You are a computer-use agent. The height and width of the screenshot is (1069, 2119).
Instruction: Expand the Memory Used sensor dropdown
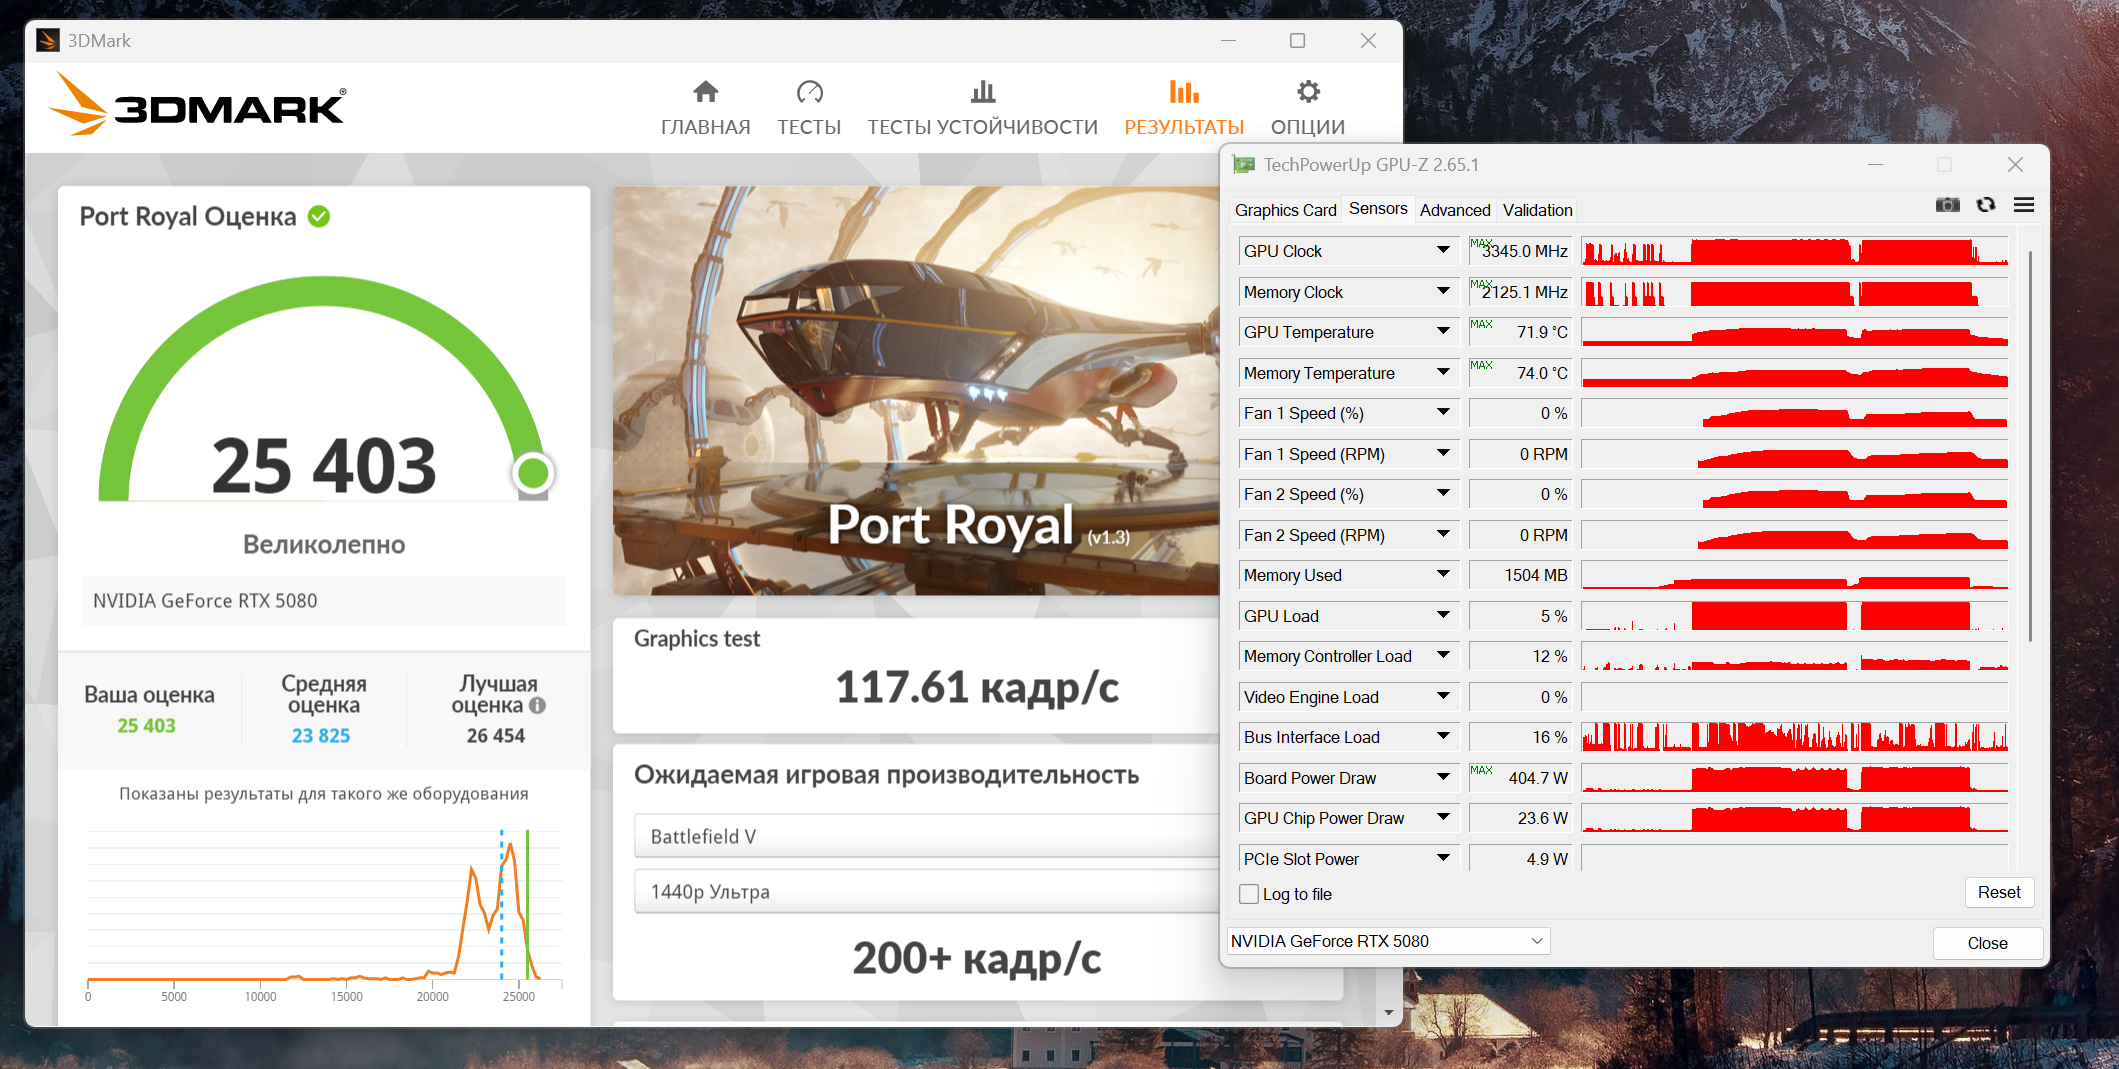tap(1443, 574)
